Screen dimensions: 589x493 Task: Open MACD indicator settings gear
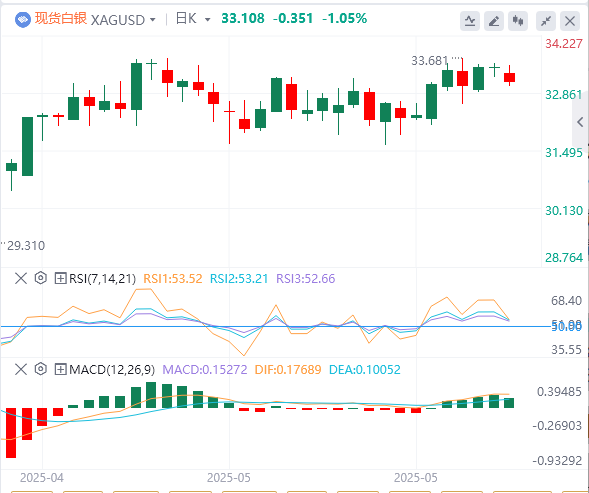[x=41, y=369]
